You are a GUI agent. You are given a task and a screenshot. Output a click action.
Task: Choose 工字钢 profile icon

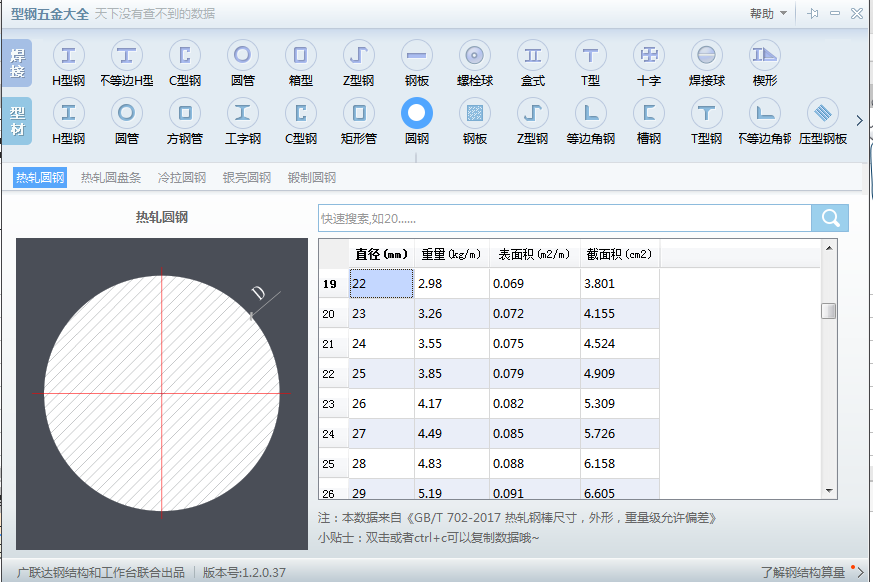[x=243, y=113]
